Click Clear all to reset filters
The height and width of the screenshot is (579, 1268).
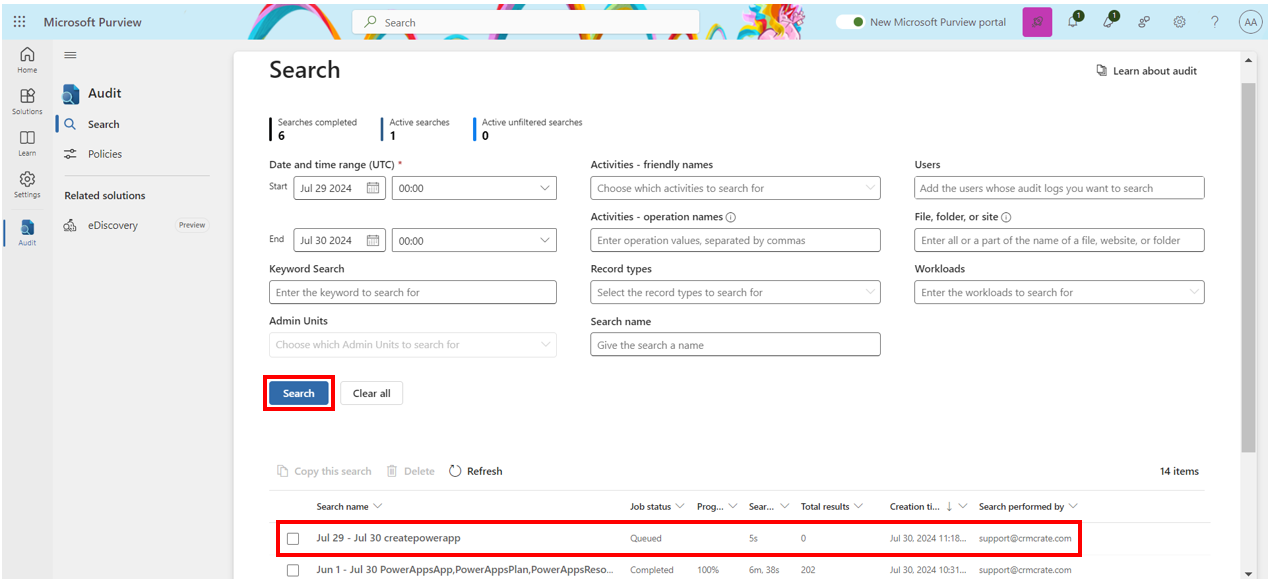[x=371, y=392]
